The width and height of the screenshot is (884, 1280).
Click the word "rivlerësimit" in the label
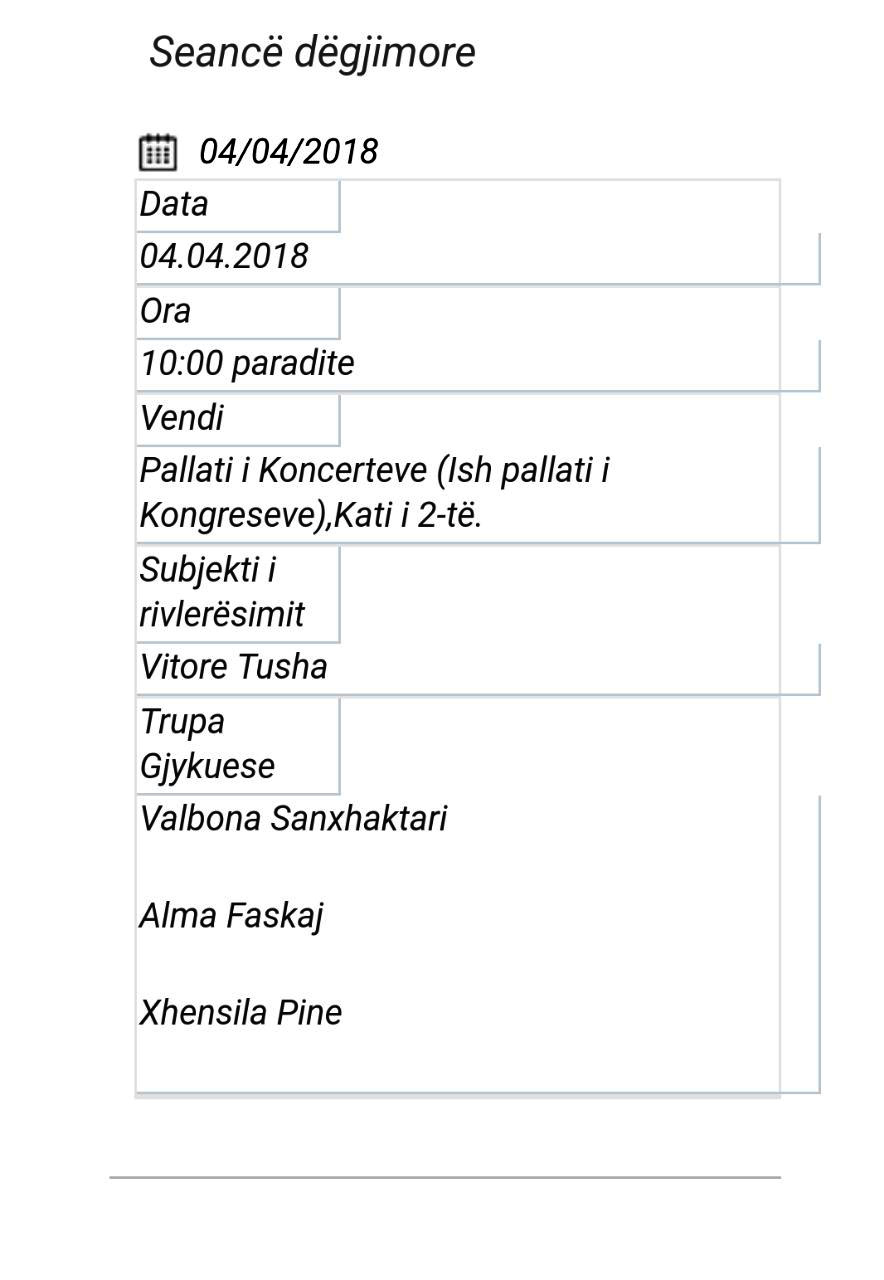pos(221,615)
